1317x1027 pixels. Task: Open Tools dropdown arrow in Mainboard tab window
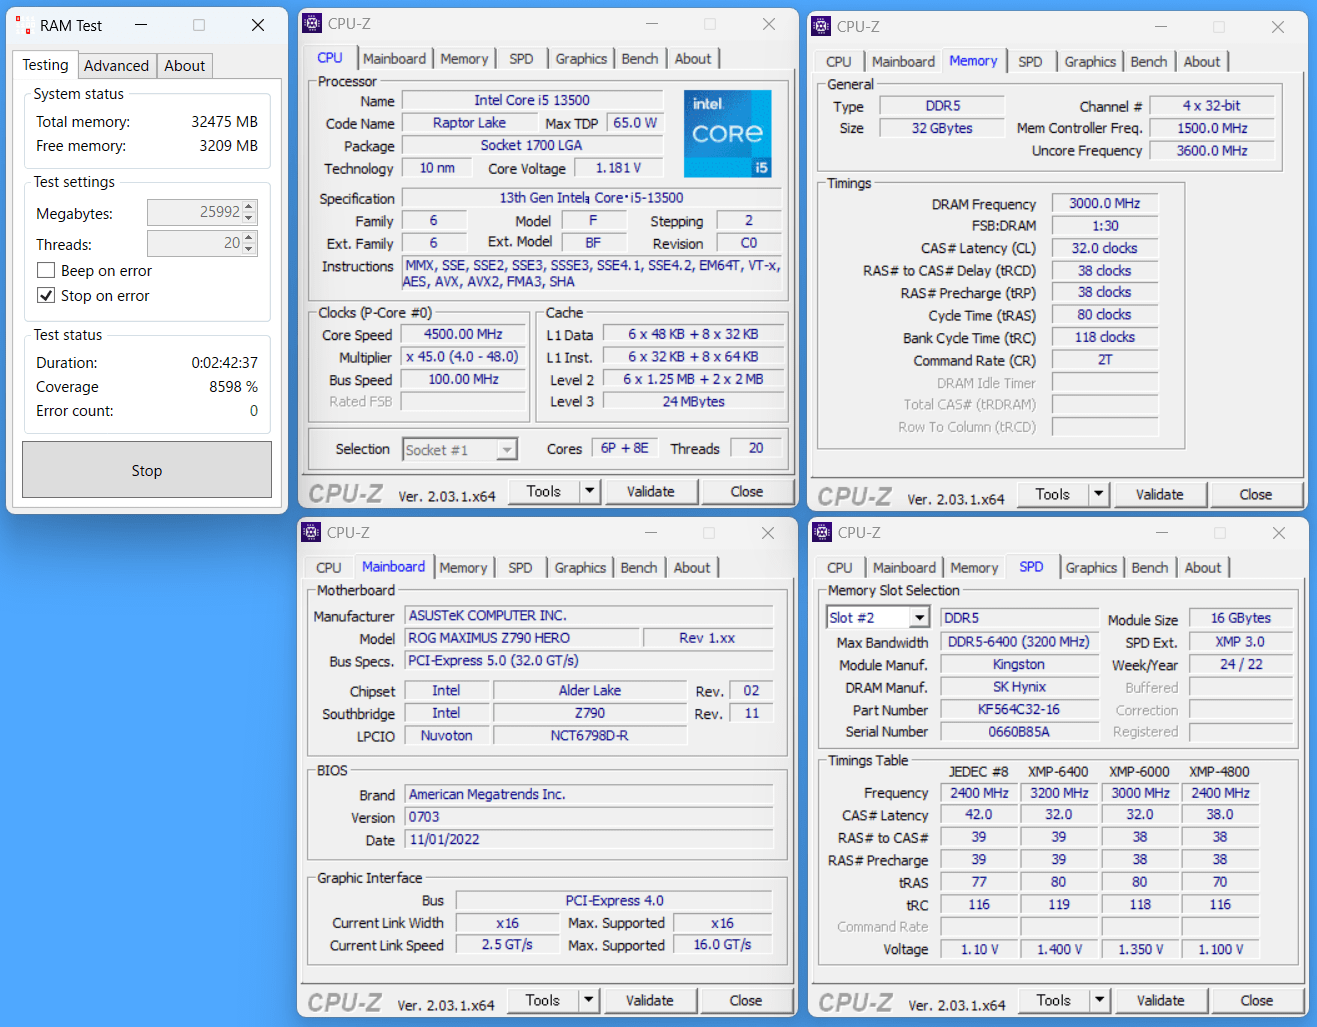click(x=588, y=1000)
